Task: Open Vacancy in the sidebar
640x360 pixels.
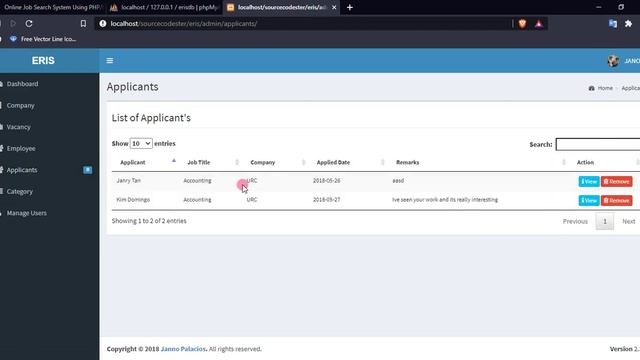Action: point(18,127)
